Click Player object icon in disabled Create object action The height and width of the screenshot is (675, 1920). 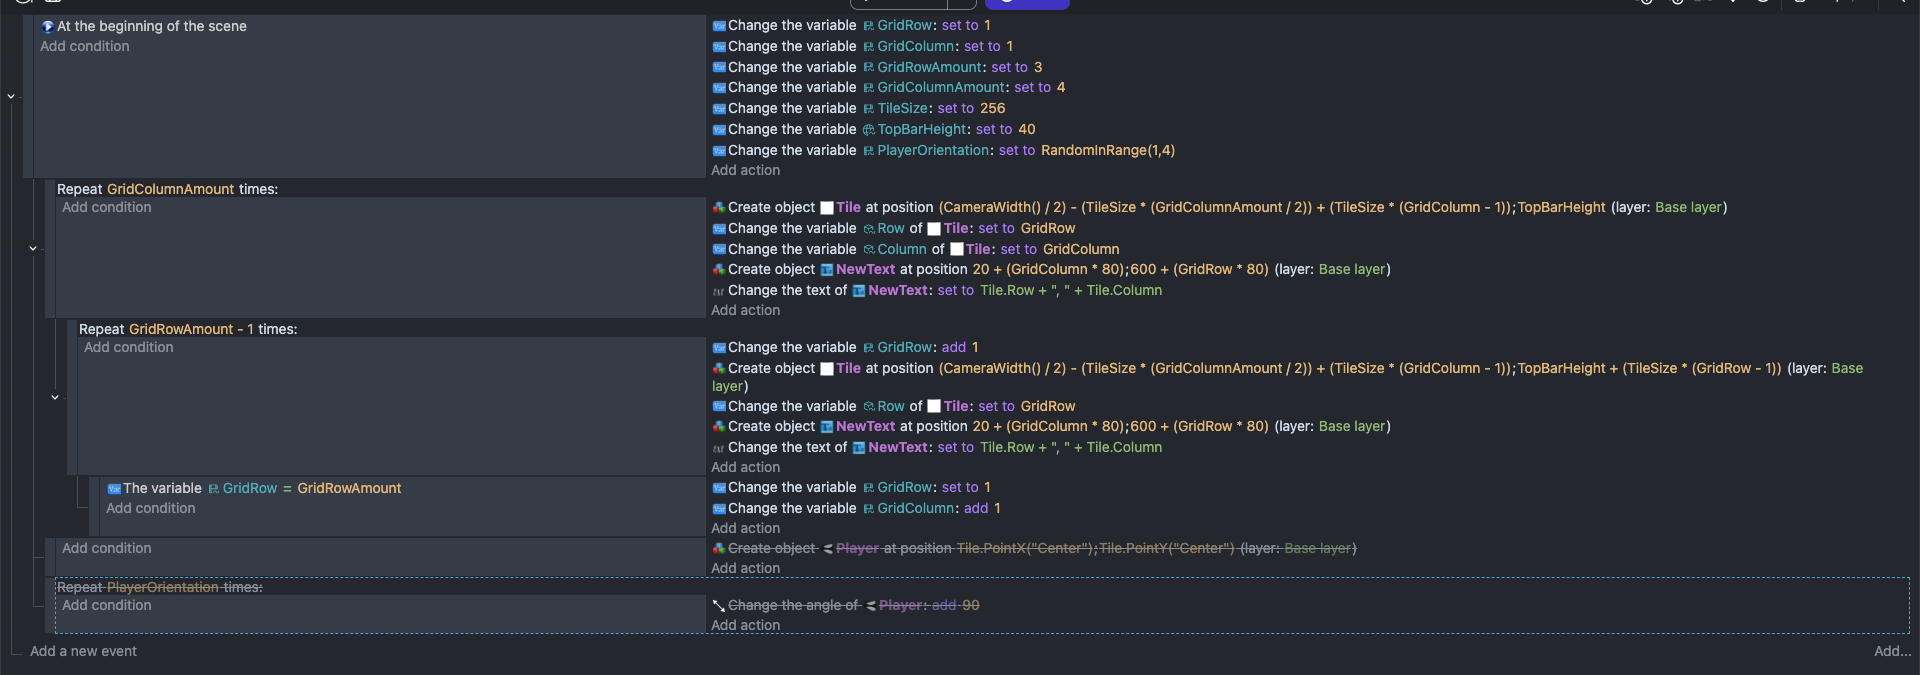(828, 549)
